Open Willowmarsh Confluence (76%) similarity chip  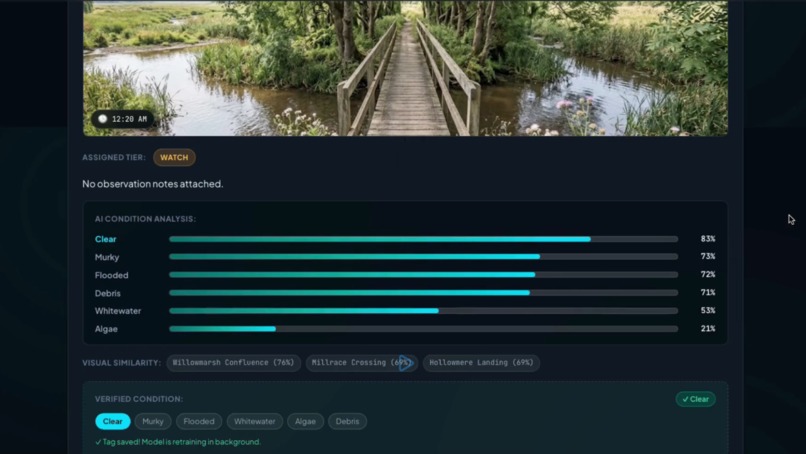pos(233,362)
